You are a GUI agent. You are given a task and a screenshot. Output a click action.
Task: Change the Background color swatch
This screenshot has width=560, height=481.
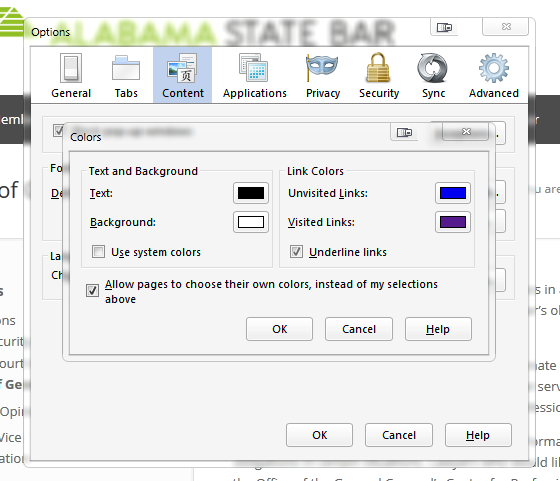click(251, 222)
